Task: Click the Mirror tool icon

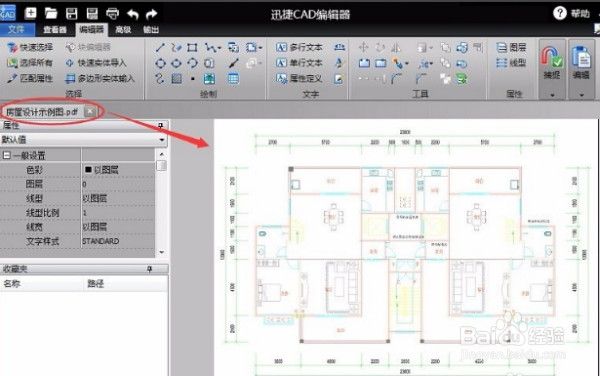Action: (x=396, y=47)
